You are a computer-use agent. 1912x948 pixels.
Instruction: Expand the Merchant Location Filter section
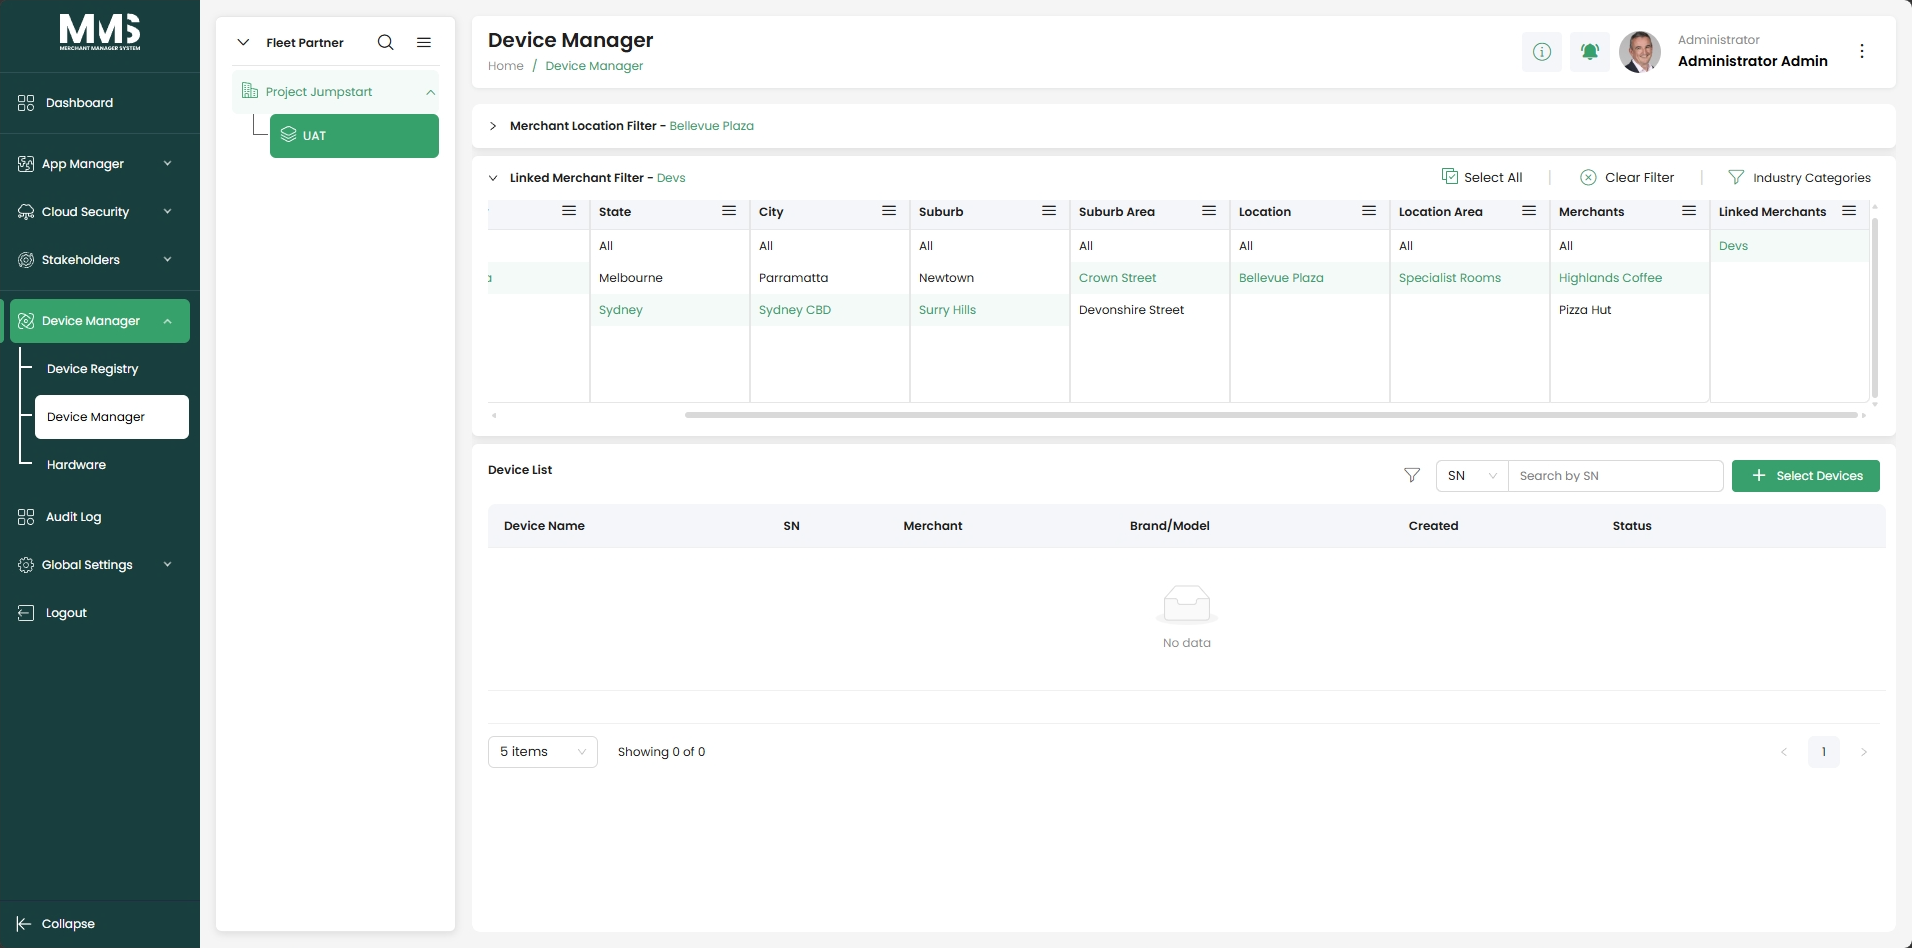tap(493, 126)
